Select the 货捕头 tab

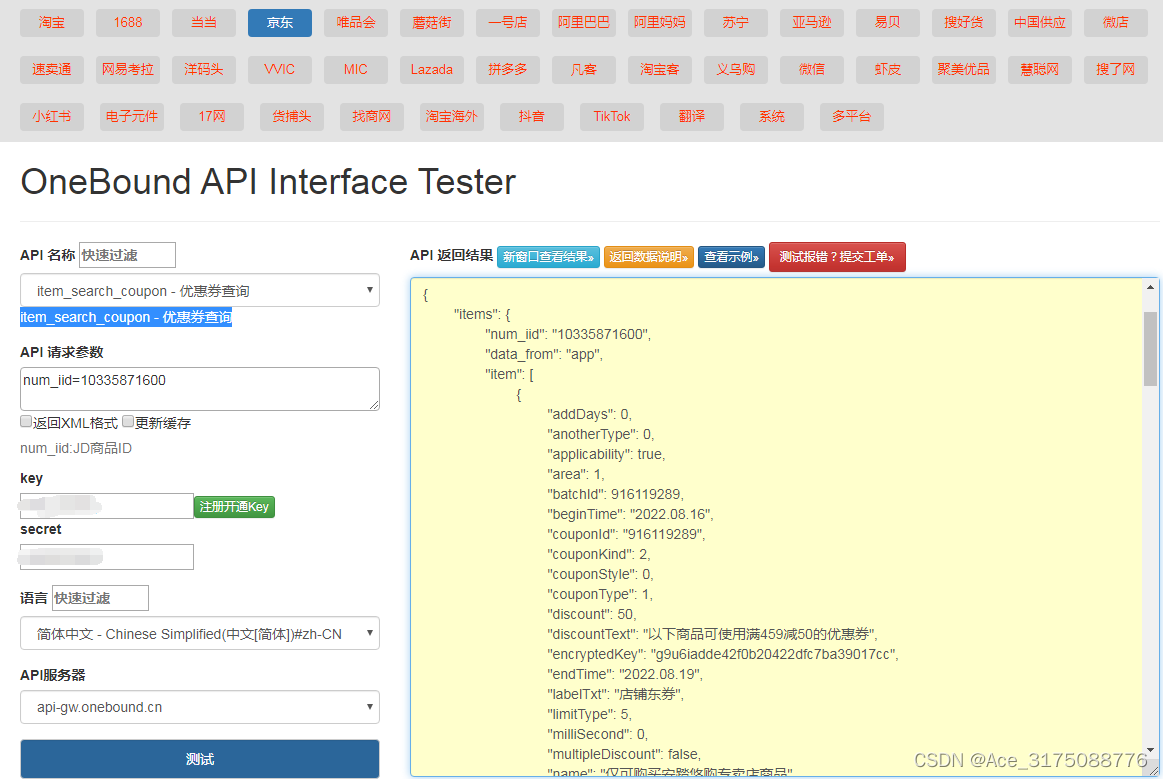[291, 116]
